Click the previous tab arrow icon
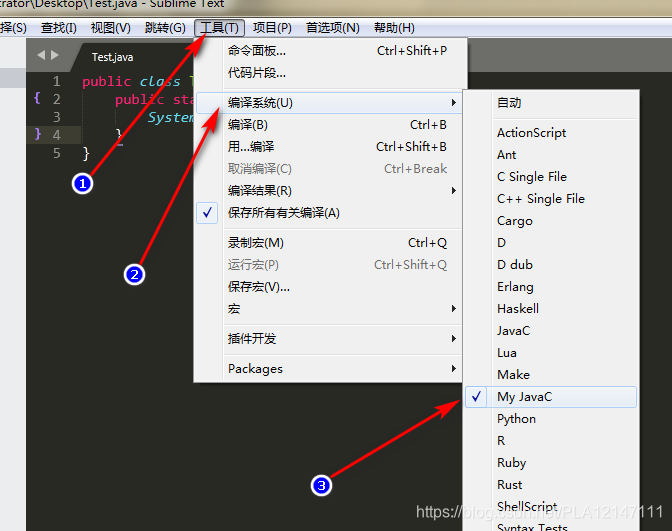Viewport: 672px width, 531px height. [41, 55]
